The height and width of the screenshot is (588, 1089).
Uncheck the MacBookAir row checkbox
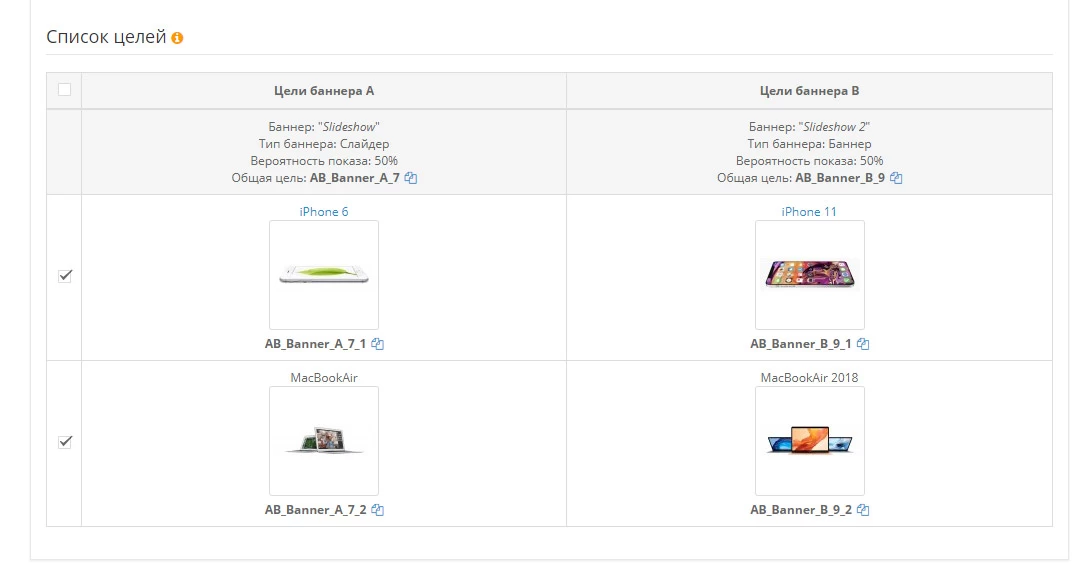[65, 442]
